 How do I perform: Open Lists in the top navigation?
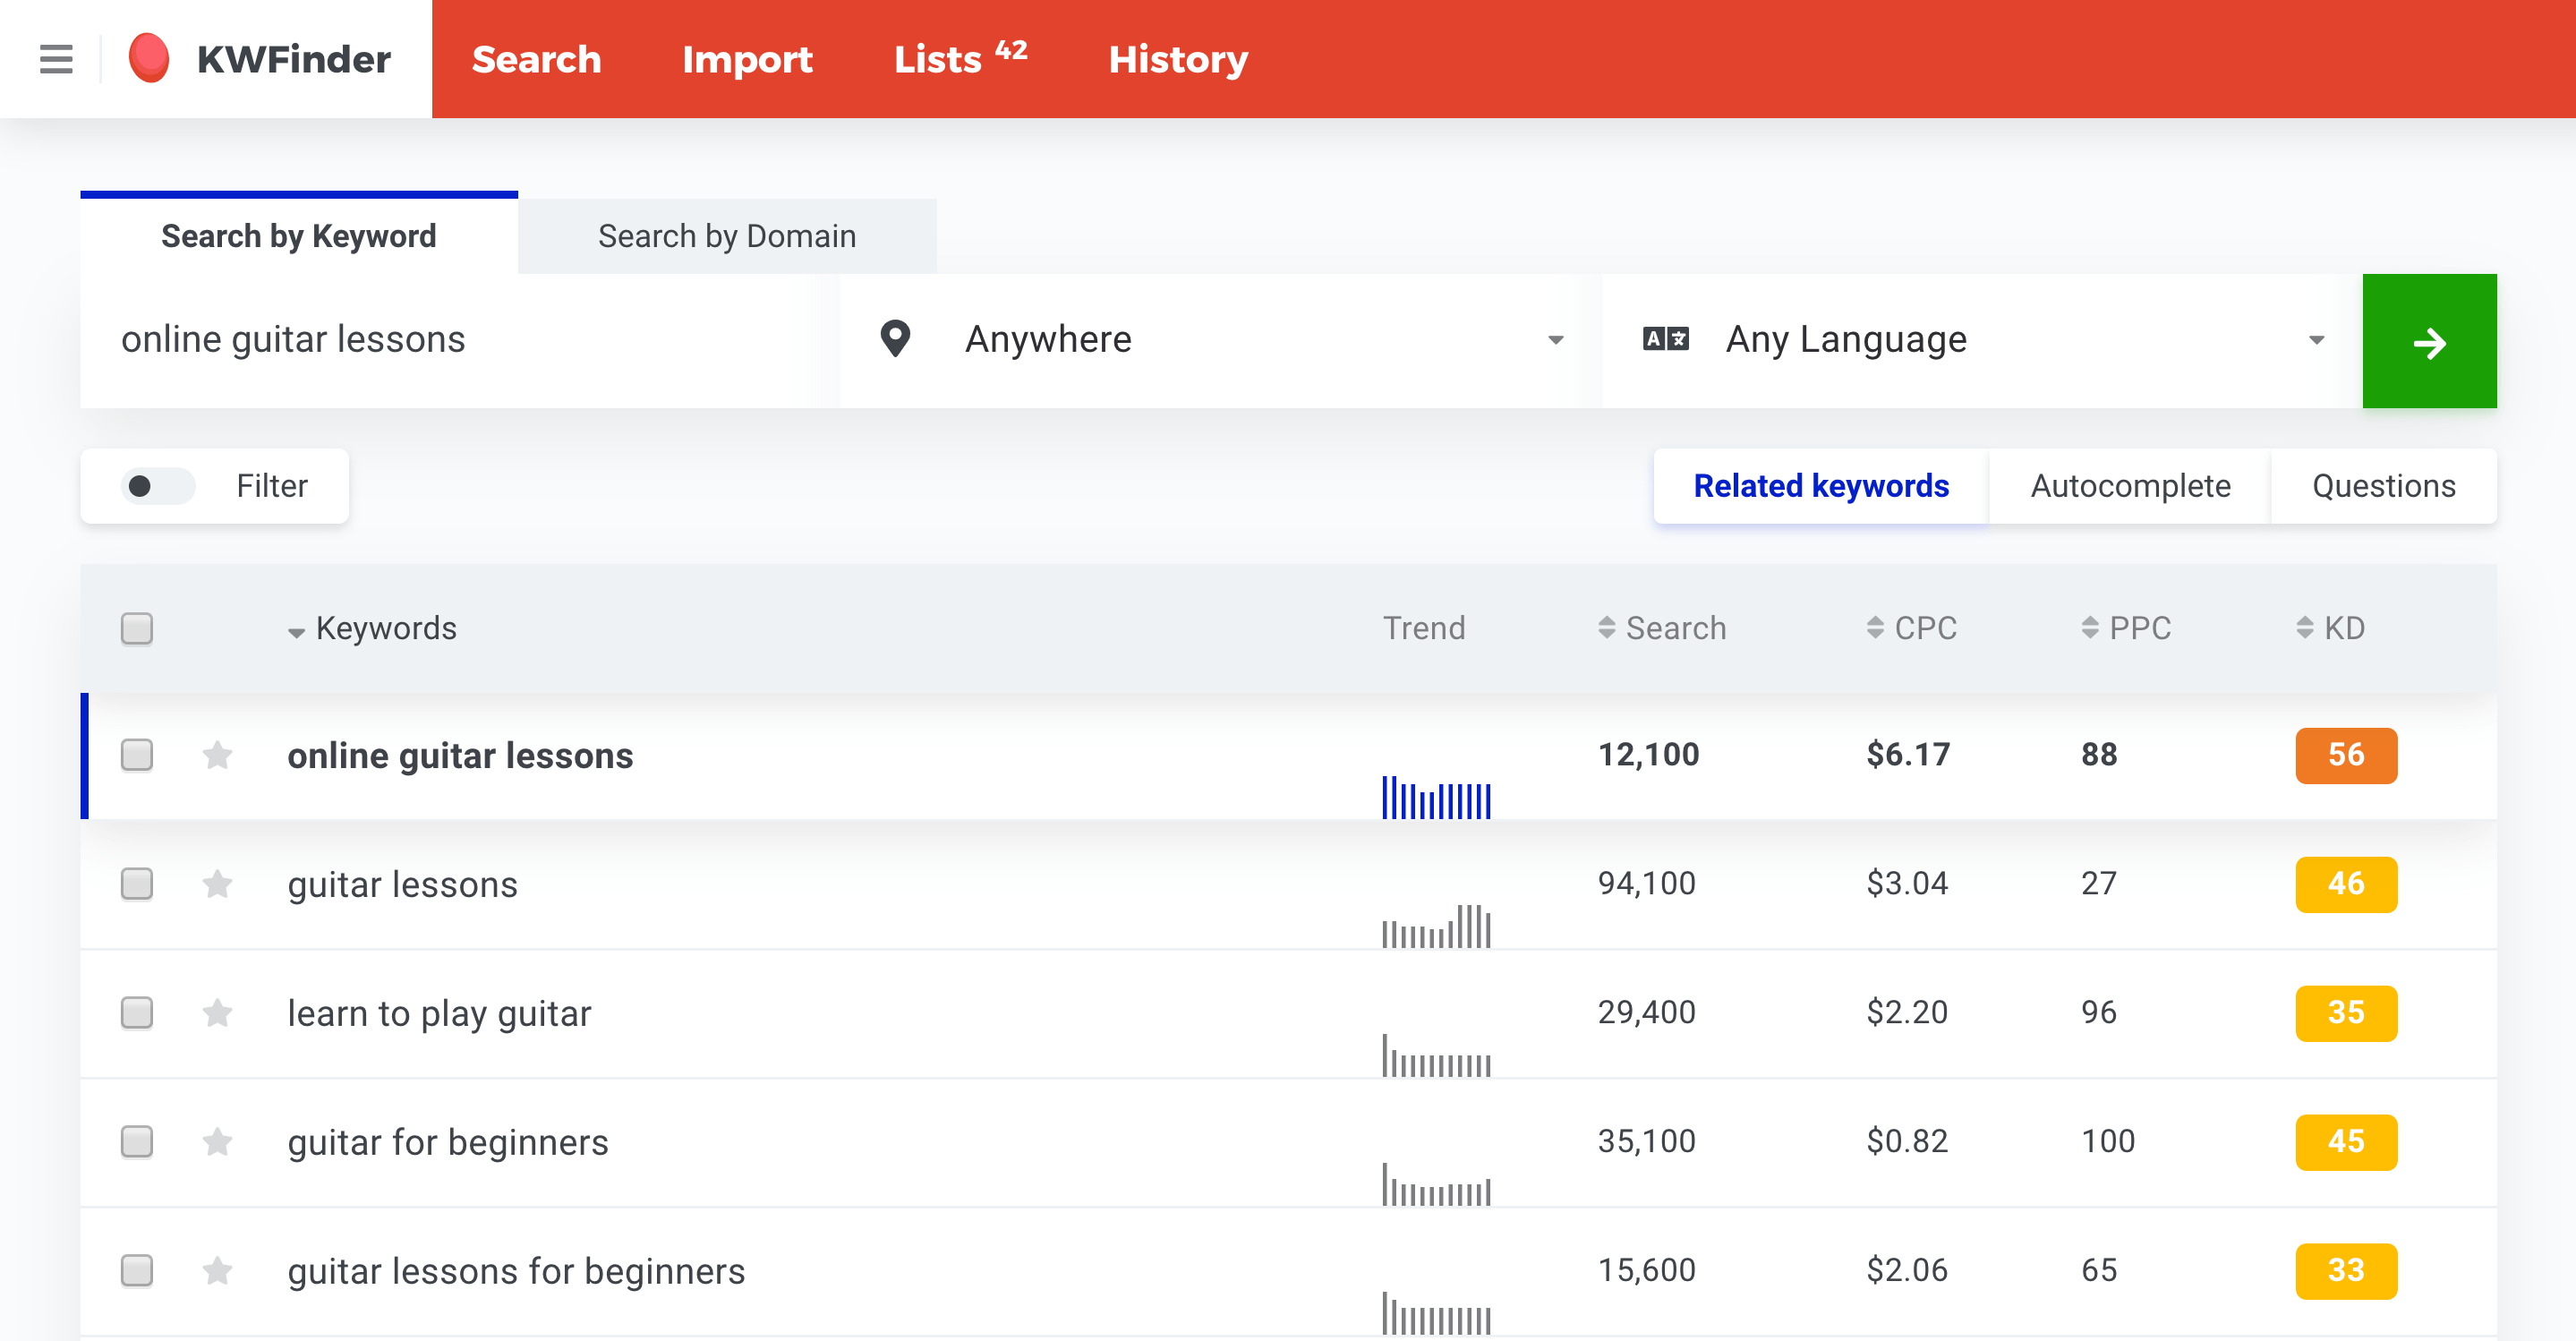click(x=960, y=59)
